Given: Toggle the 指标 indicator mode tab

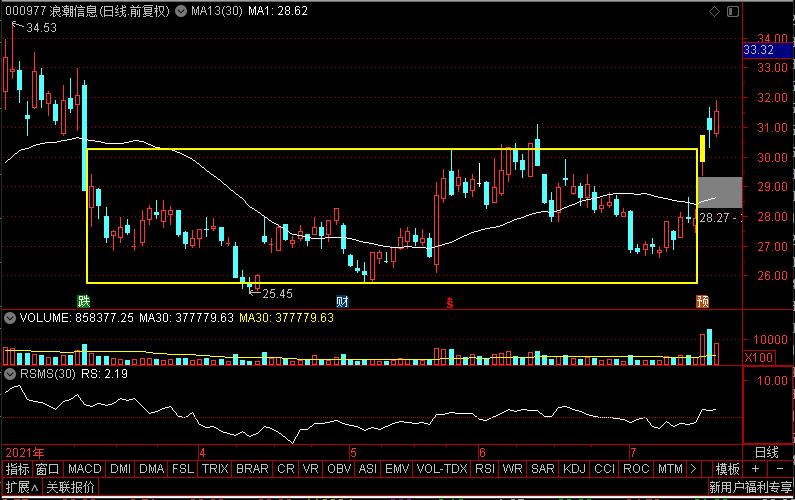Looking at the screenshot, I should click(17, 469).
